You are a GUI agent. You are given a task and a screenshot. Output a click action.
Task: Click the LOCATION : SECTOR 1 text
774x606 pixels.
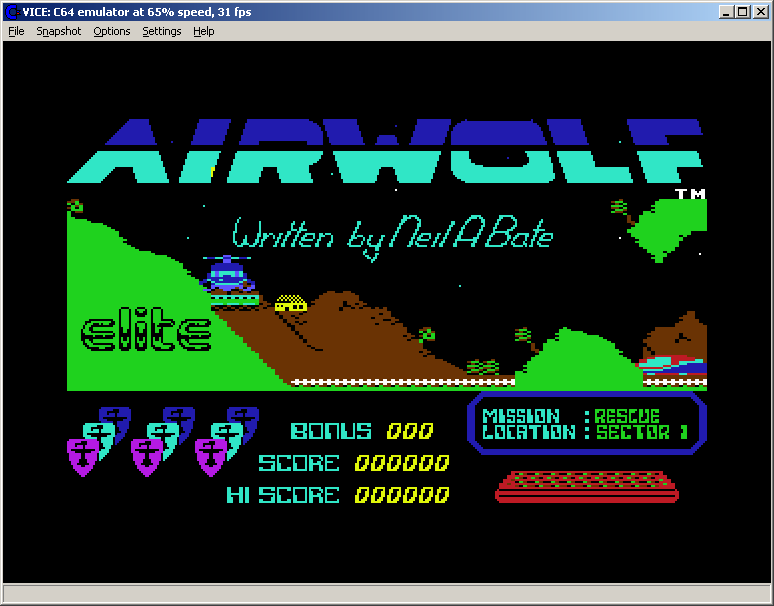tap(585, 432)
